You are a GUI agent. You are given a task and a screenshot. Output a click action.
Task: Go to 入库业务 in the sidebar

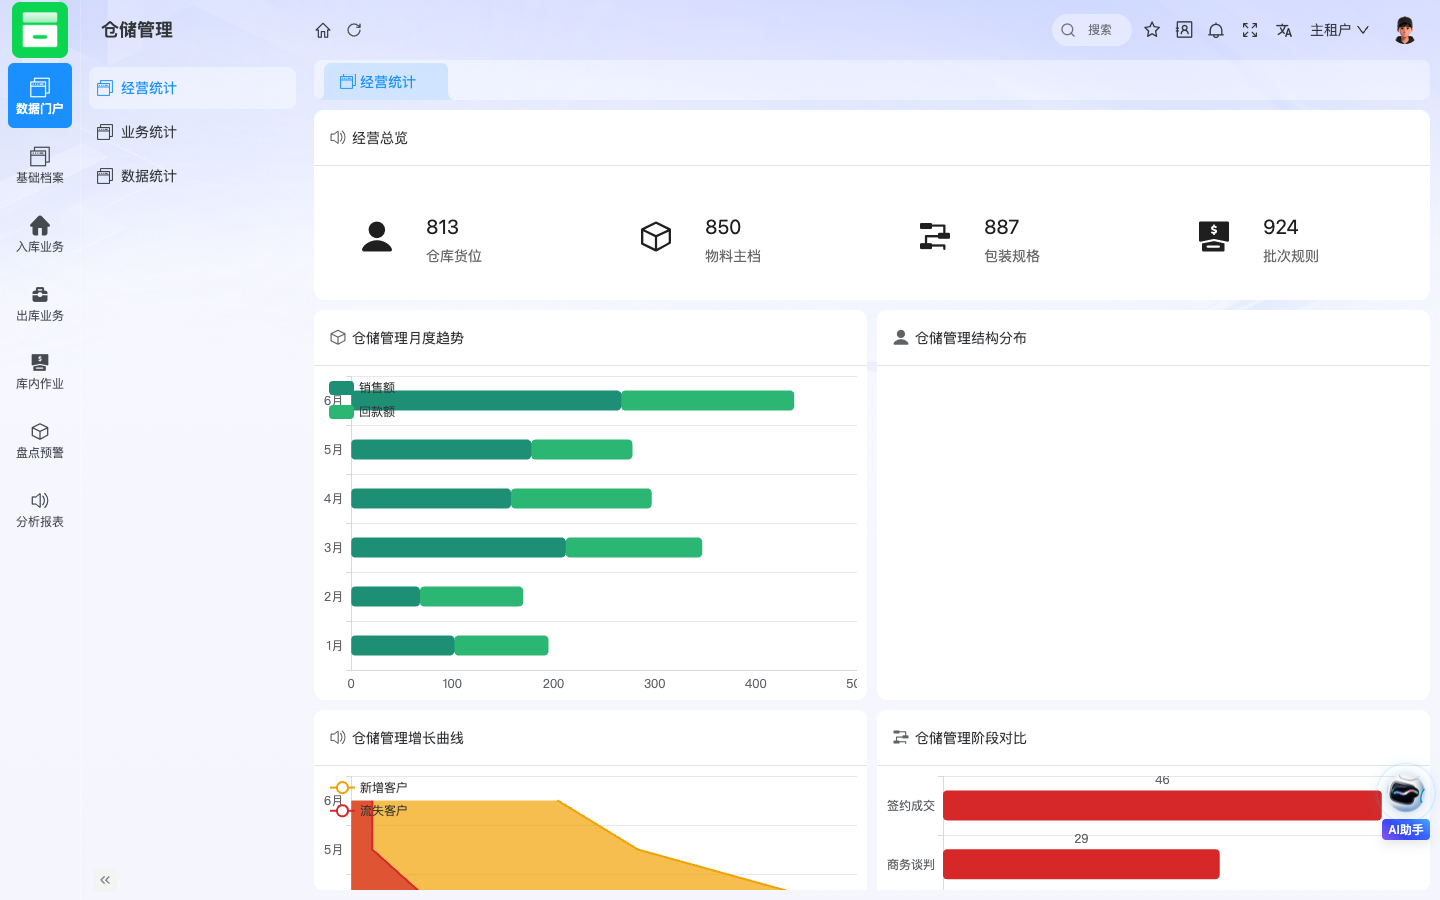click(x=40, y=234)
